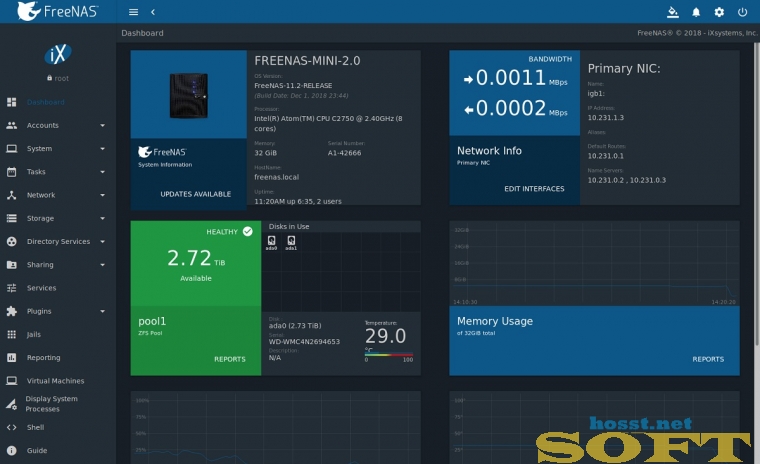Click the EDIT INTERFACES button

[x=534, y=189]
